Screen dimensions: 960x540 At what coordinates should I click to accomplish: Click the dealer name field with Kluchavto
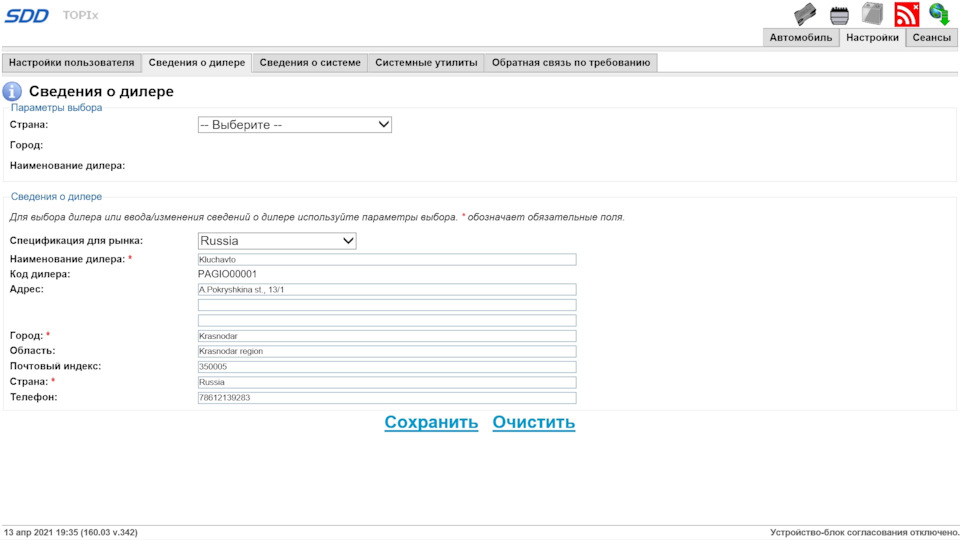click(387, 259)
